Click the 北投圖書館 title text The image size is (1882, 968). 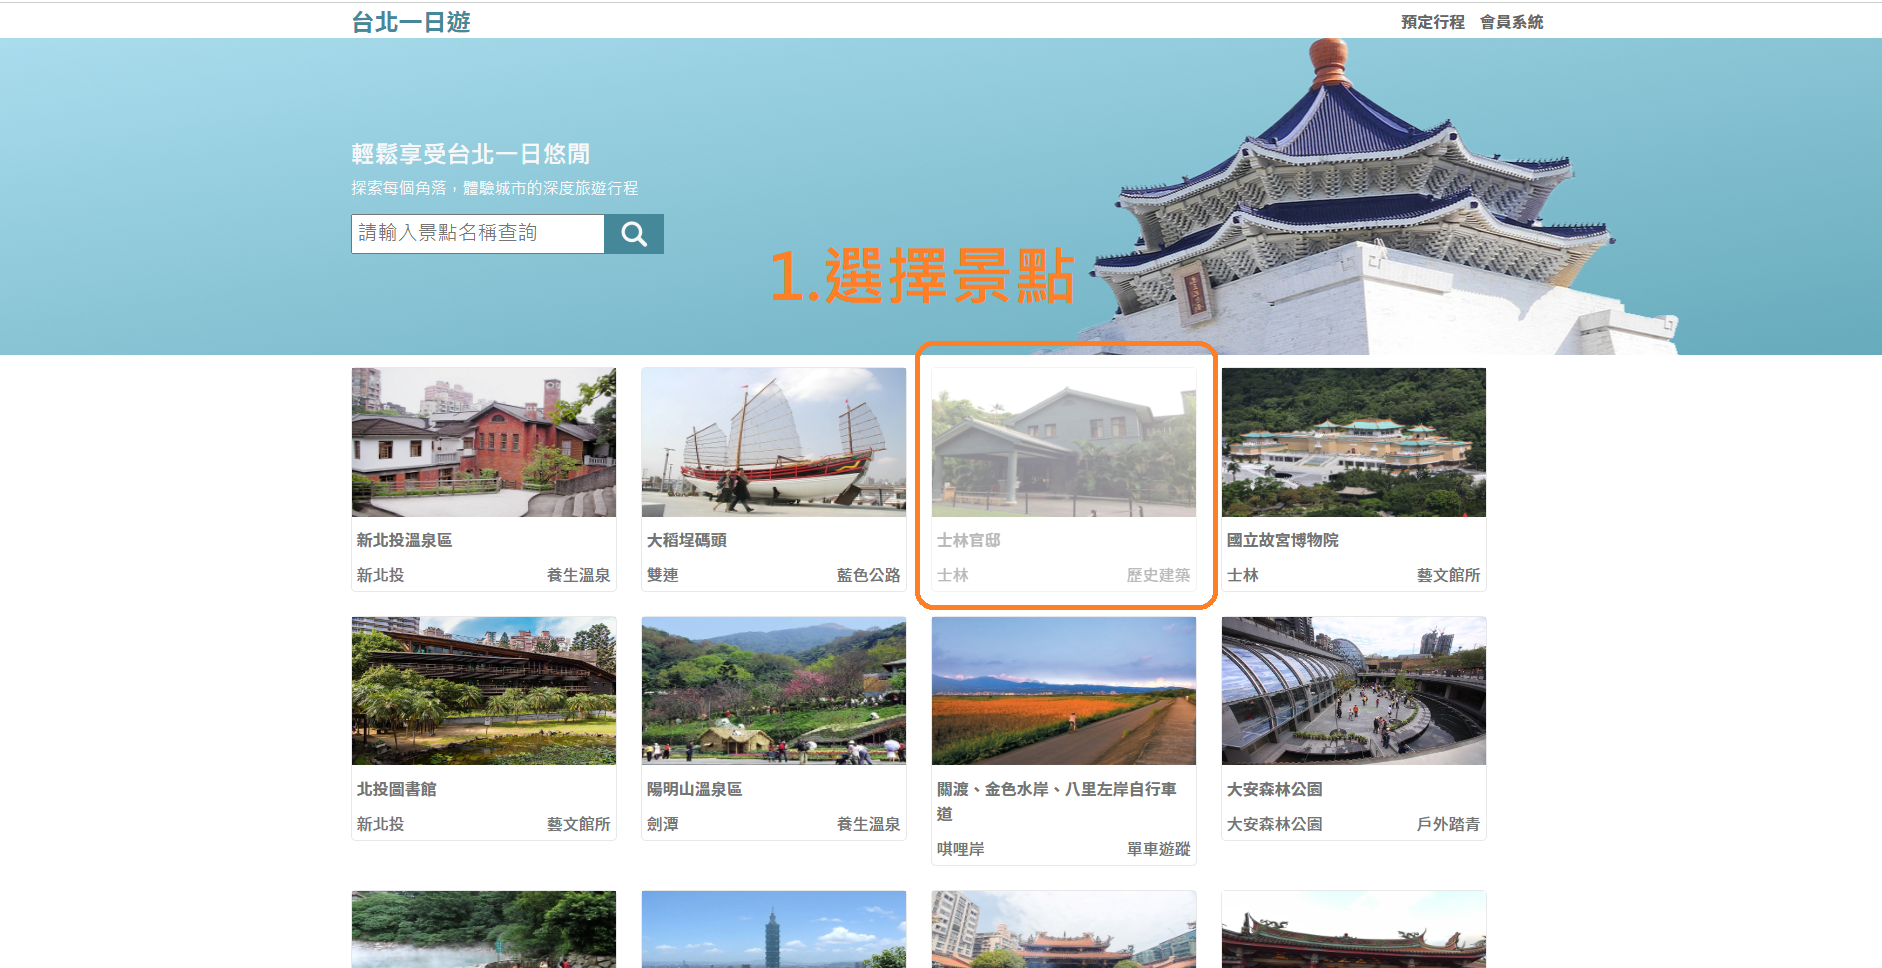396,789
